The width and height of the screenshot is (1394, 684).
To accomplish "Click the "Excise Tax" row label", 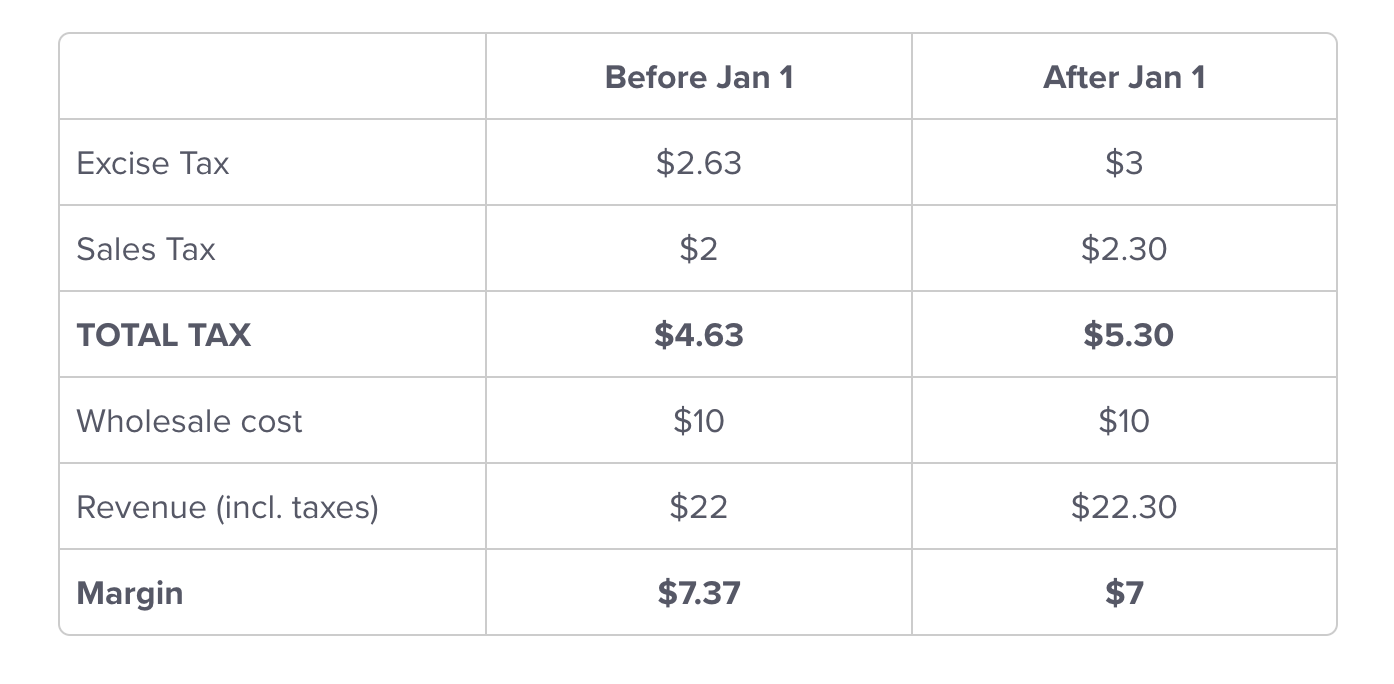I will 153,163.
